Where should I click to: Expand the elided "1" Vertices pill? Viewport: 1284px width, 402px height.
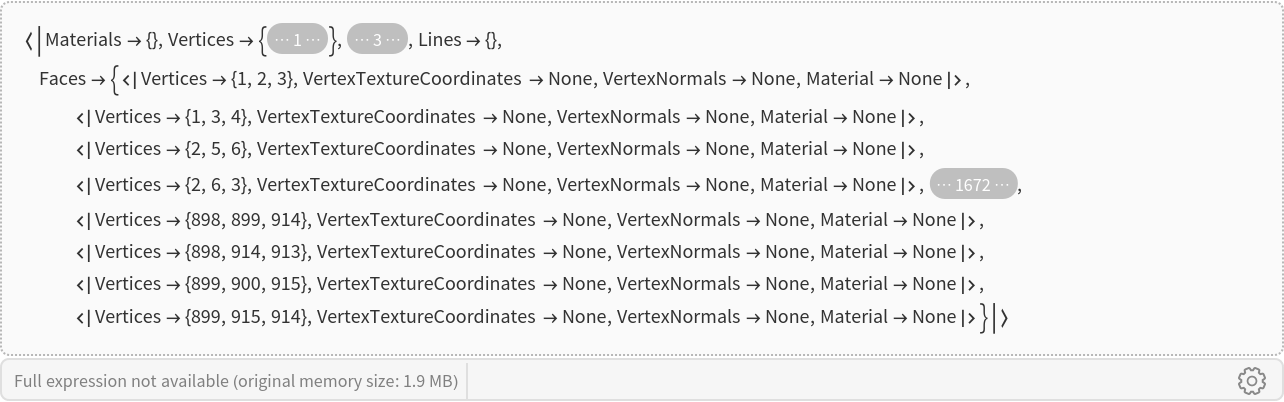tap(300, 41)
